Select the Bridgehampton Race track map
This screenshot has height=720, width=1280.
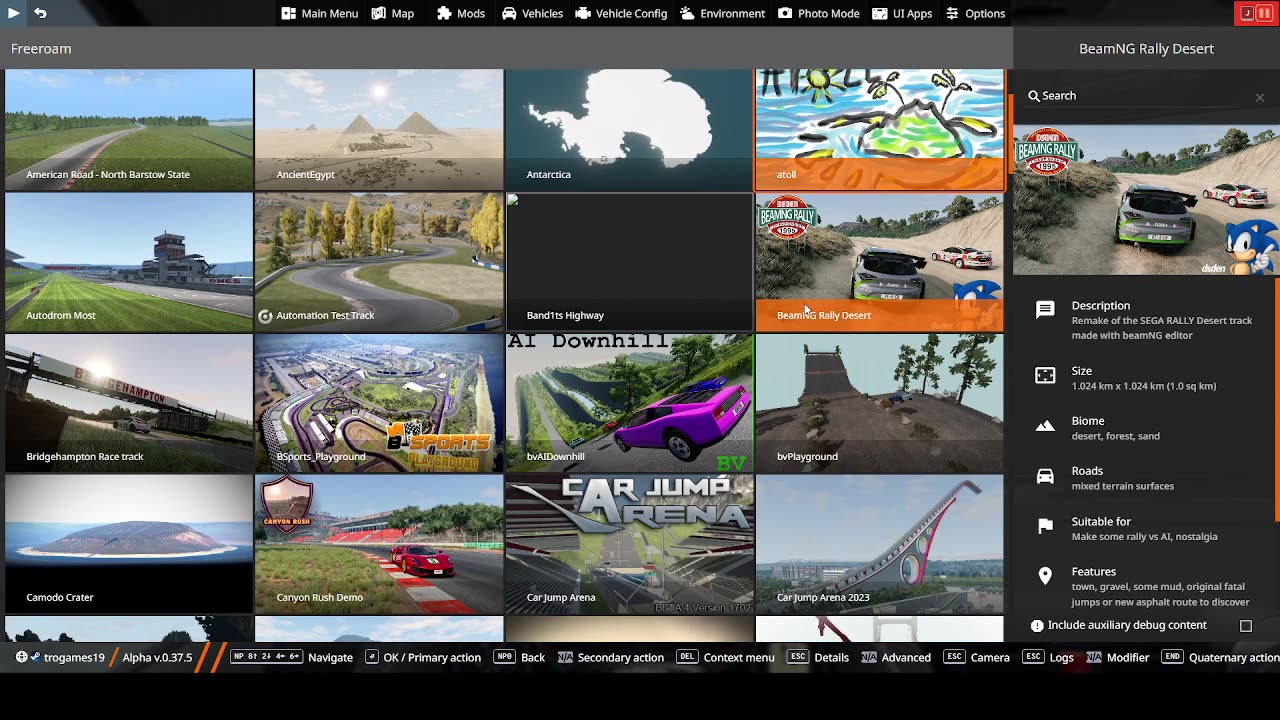pos(129,403)
